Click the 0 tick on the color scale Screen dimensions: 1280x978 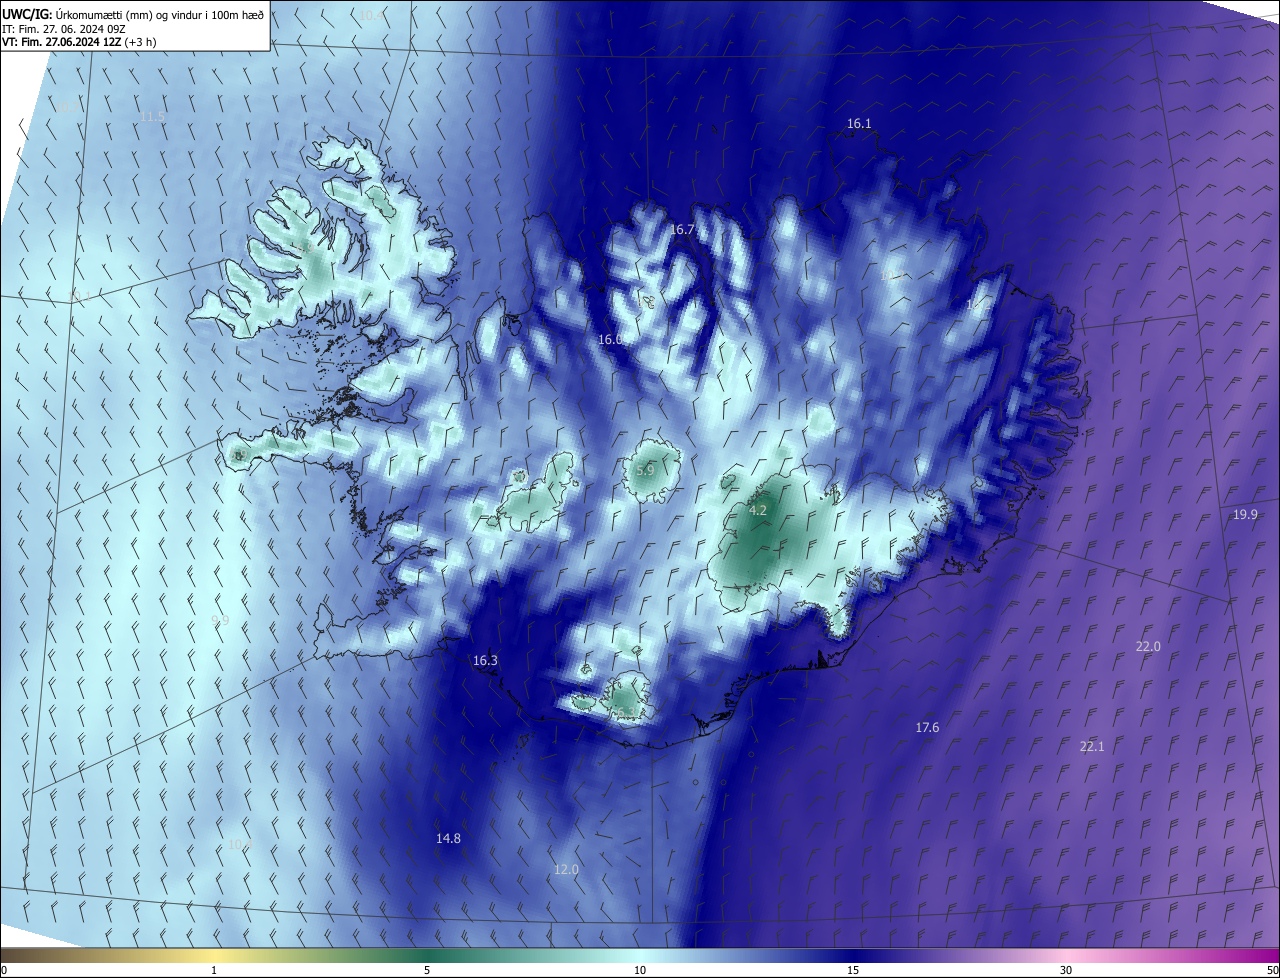pyautogui.click(x=4, y=970)
